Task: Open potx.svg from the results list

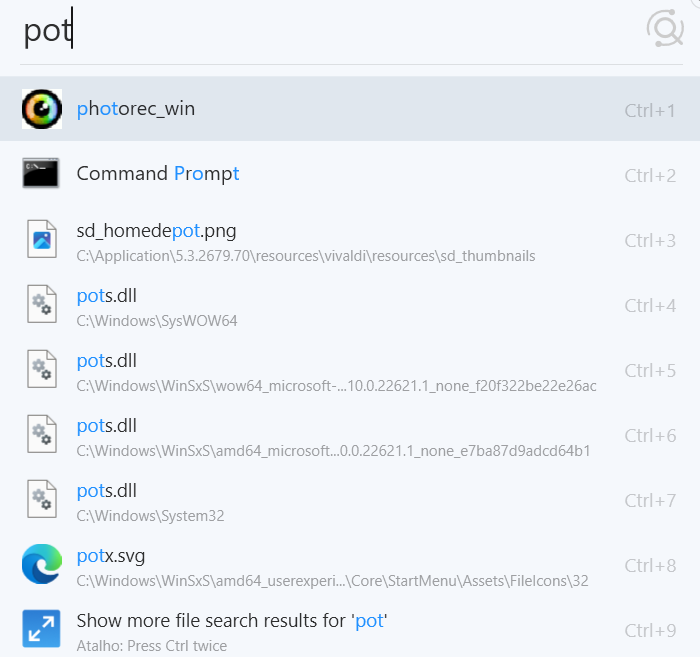Action: tap(350, 564)
